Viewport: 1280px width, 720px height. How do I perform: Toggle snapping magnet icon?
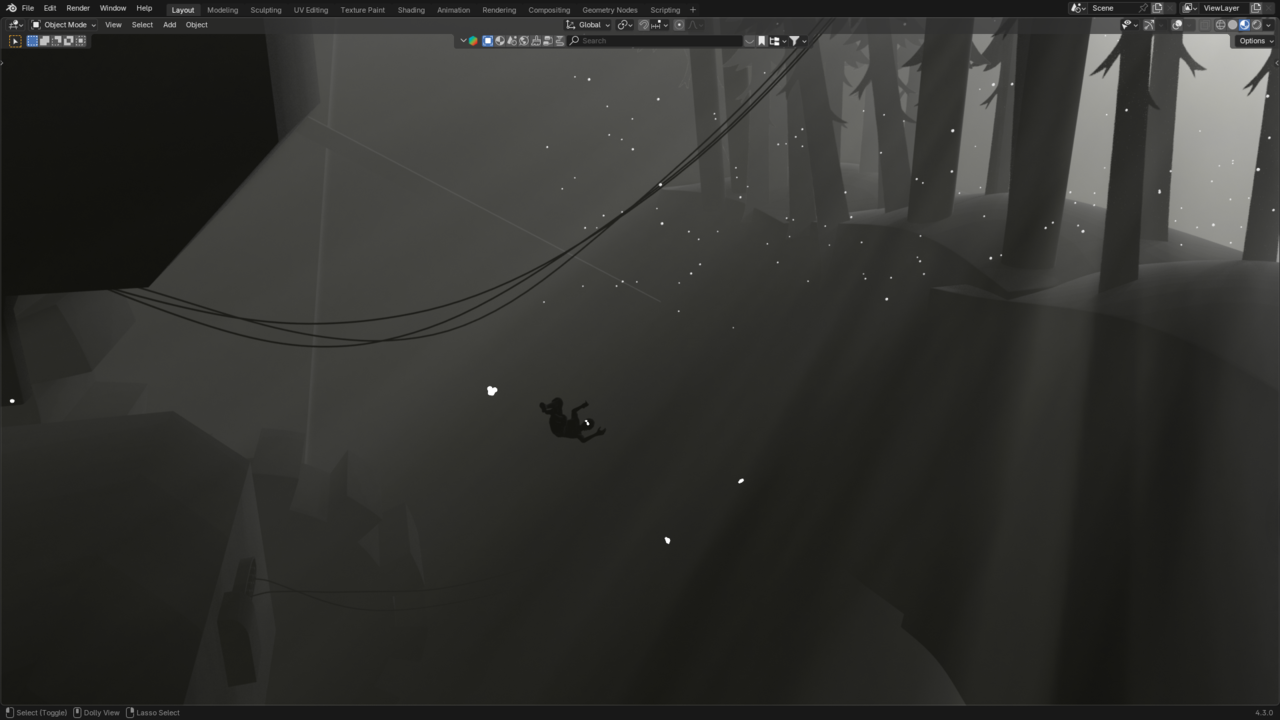coord(644,25)
